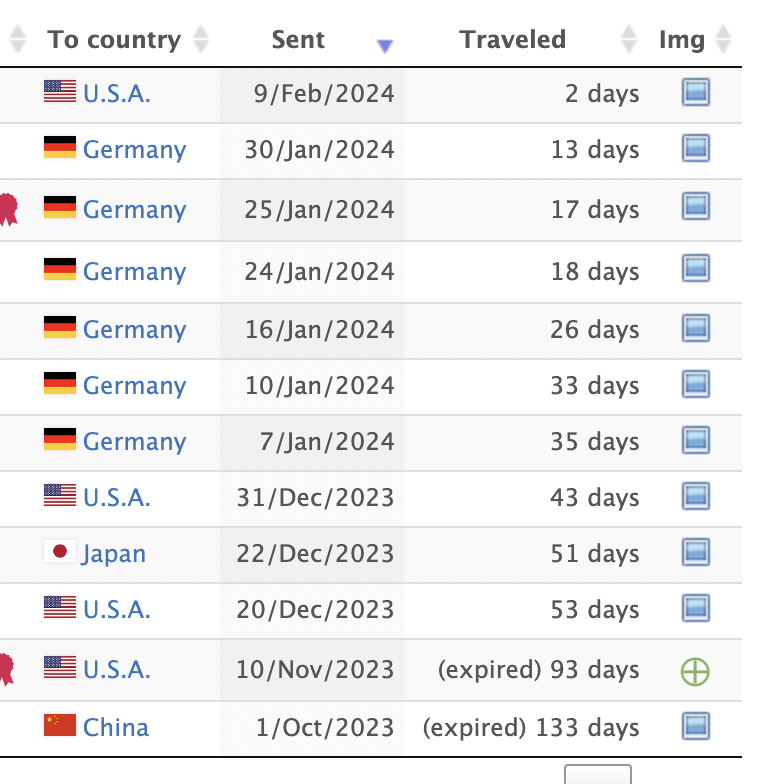Sort table by To country column
The height and width of the screenshot is (784, 778).
point(200,39)
